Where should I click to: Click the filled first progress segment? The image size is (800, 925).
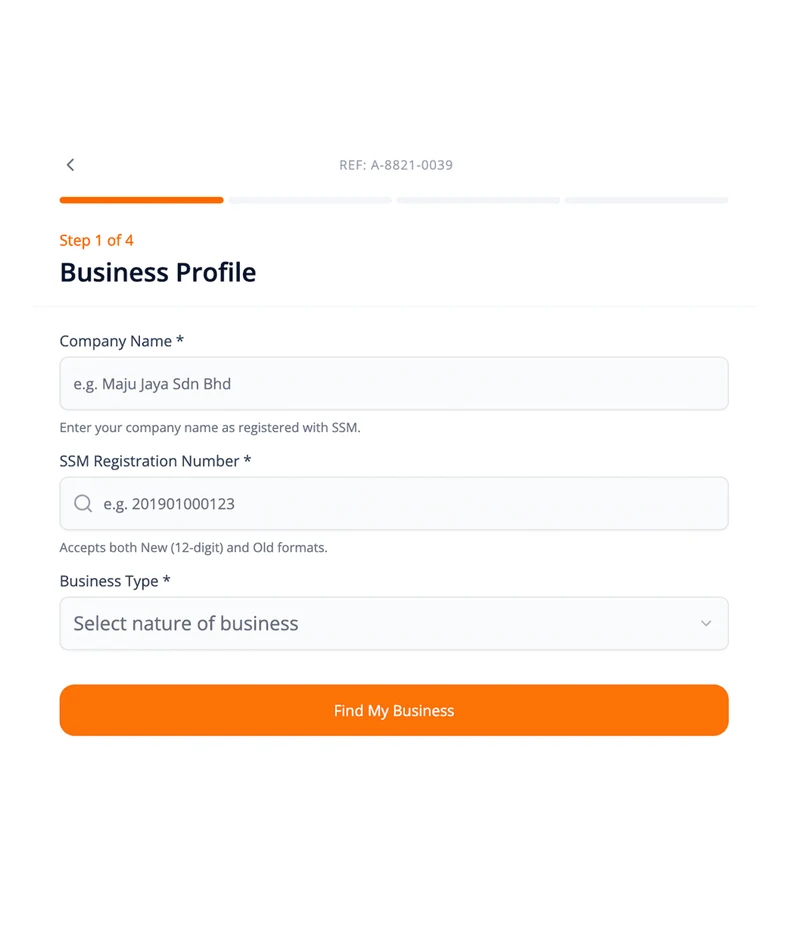[x=141, y=200]
